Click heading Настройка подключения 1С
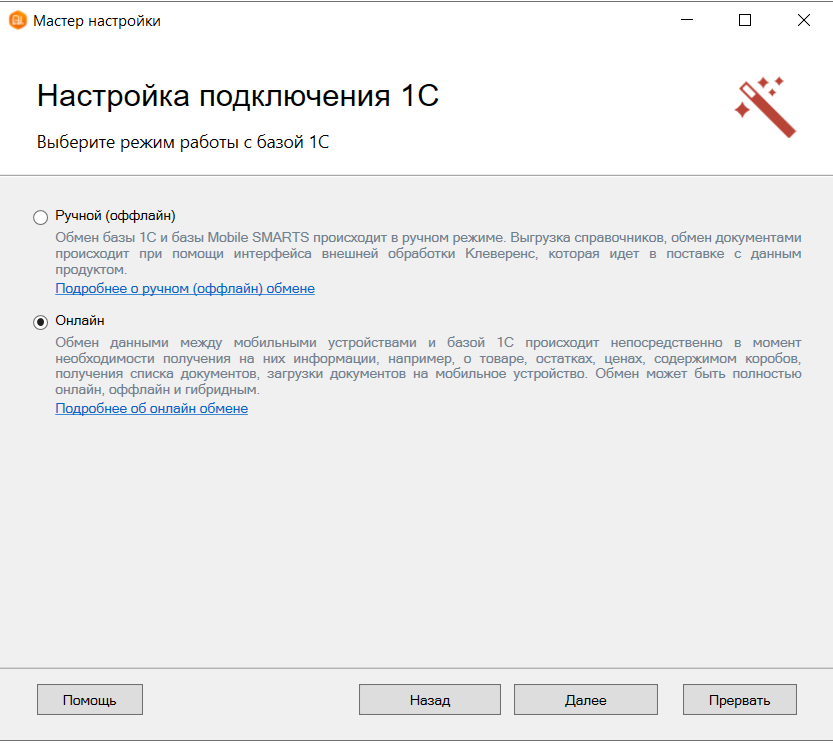 [x=238, y=96]
